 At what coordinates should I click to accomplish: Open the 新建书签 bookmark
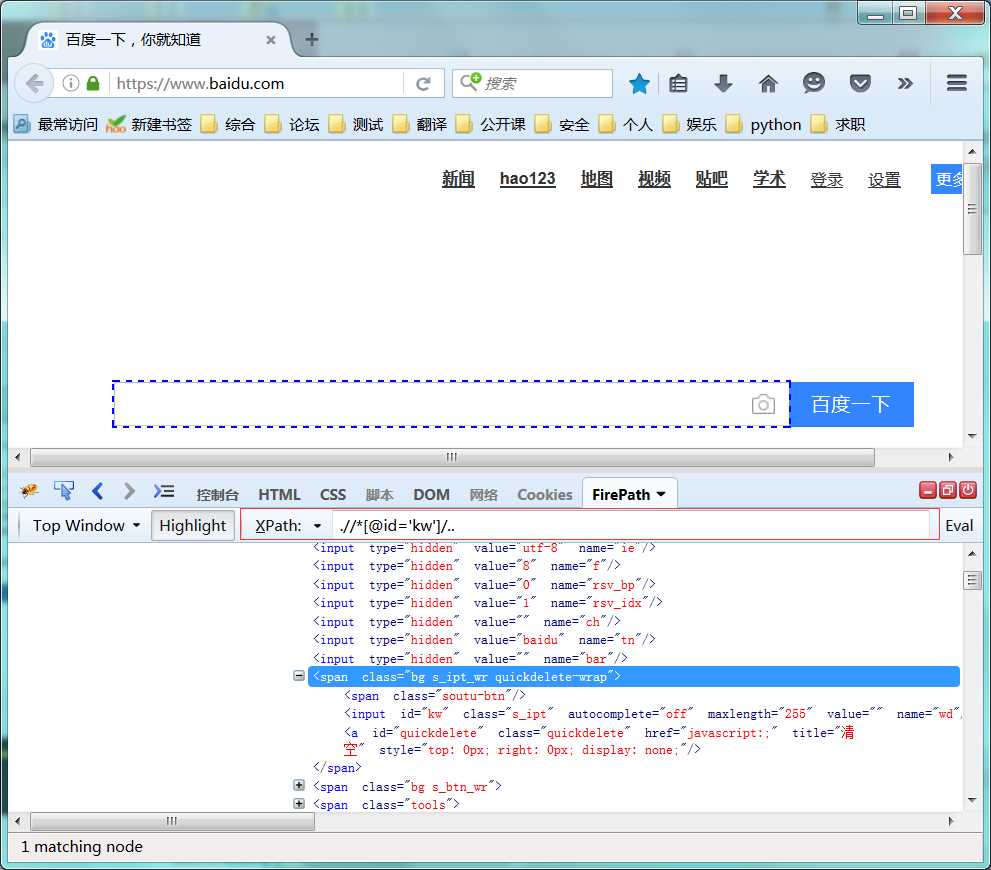point(149,124)
